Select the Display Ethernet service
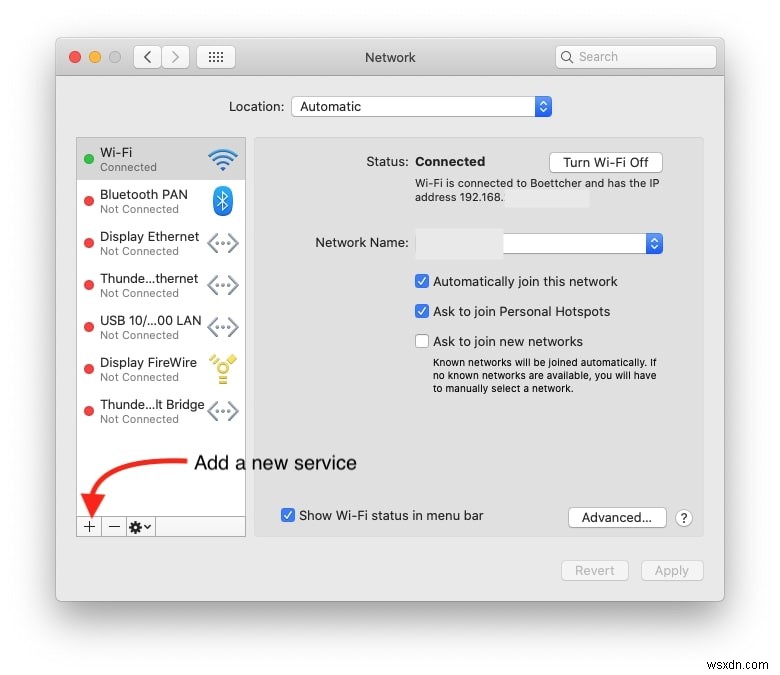The width and height of the screenshot is (780, 675). (161, 243)
